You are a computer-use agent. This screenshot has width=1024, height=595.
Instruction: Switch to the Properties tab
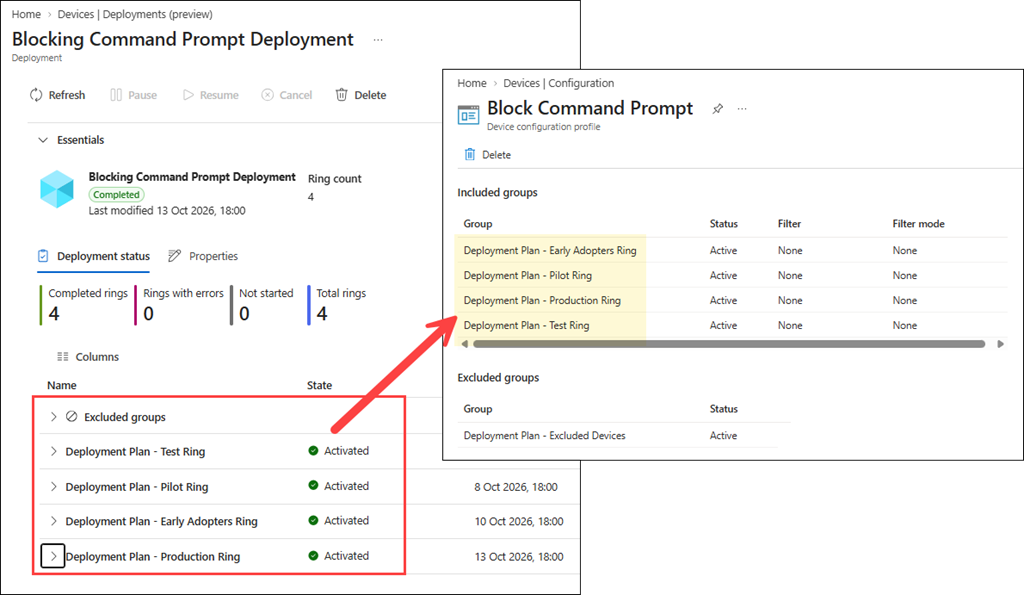[203, 256]
